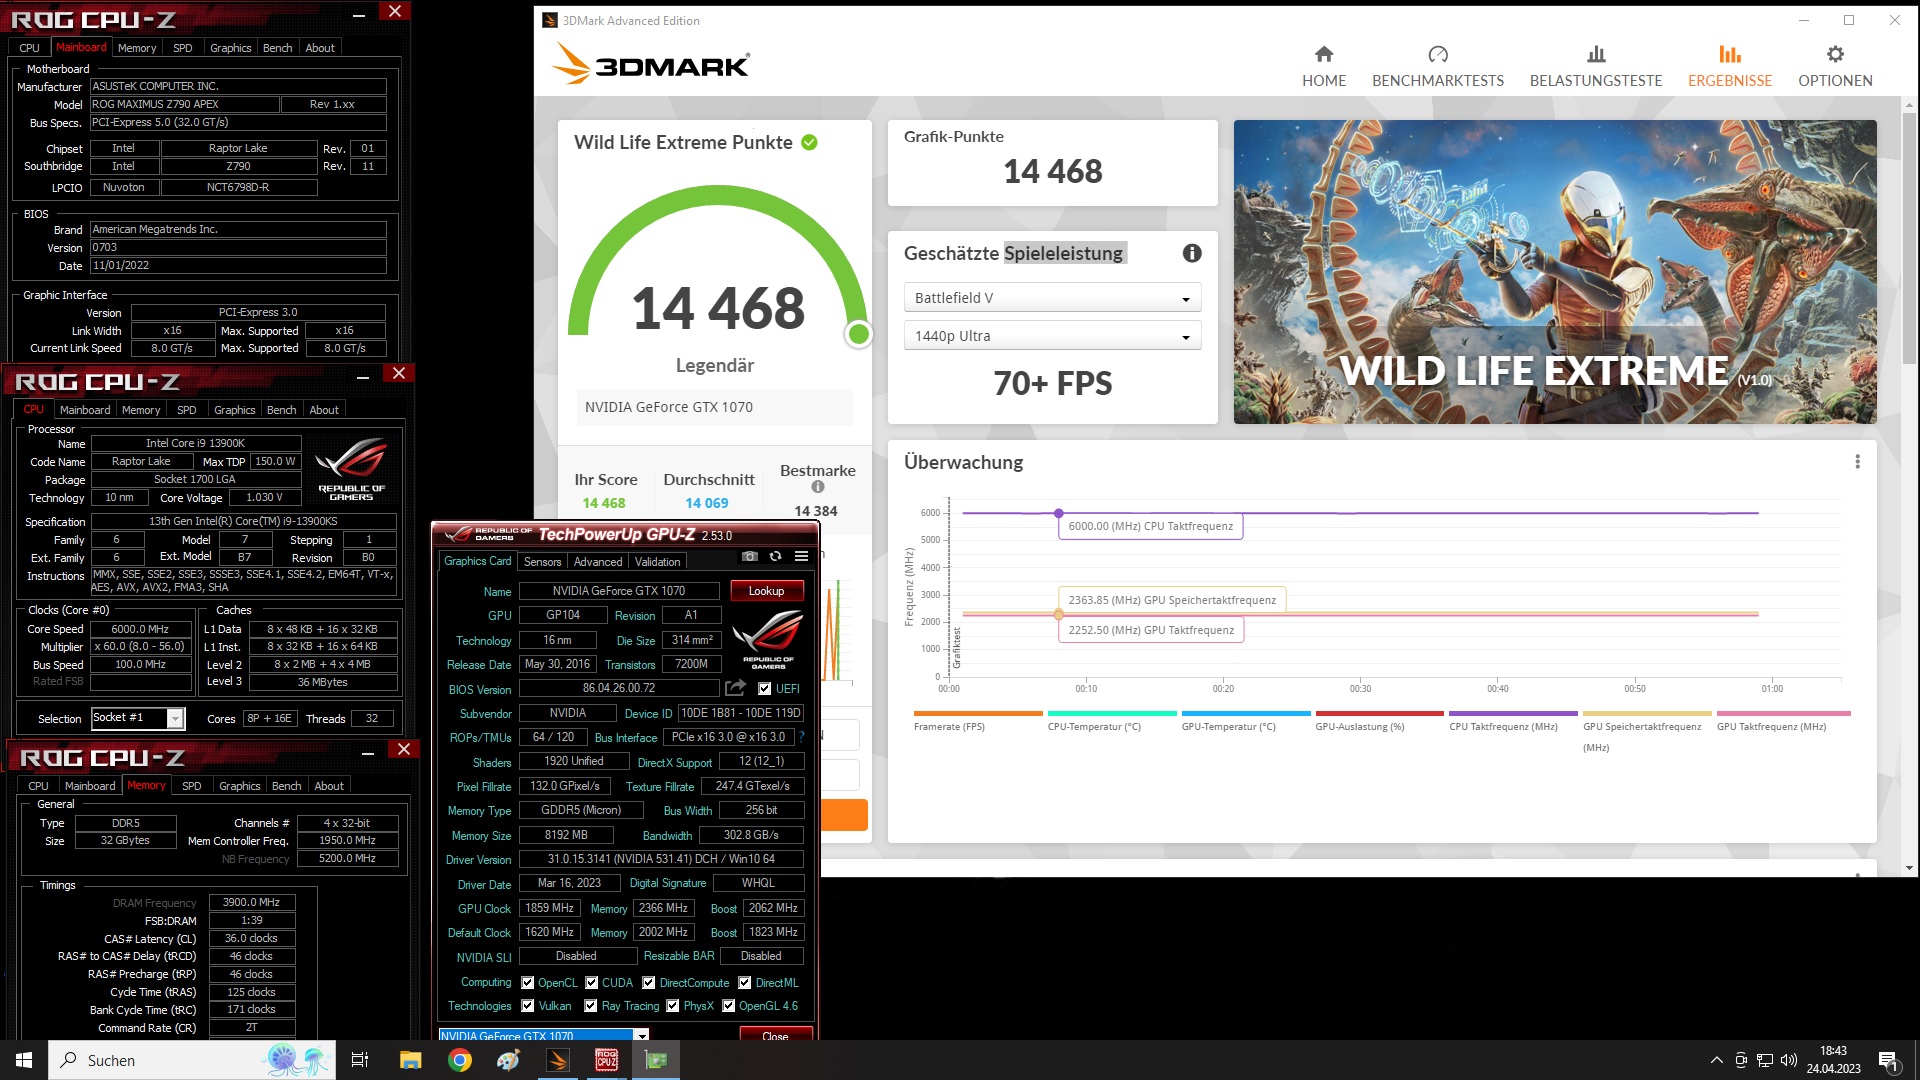1920x1080 pixels.
Task: Click the info icon under Bestmarke
Action: pyautogui.click(x=818, y=487)
